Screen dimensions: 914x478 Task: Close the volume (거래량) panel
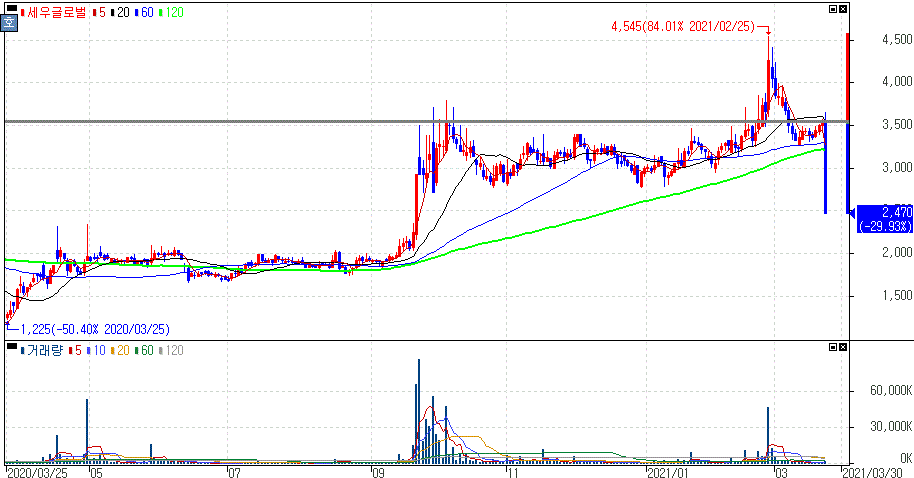[x=843, y=347]
